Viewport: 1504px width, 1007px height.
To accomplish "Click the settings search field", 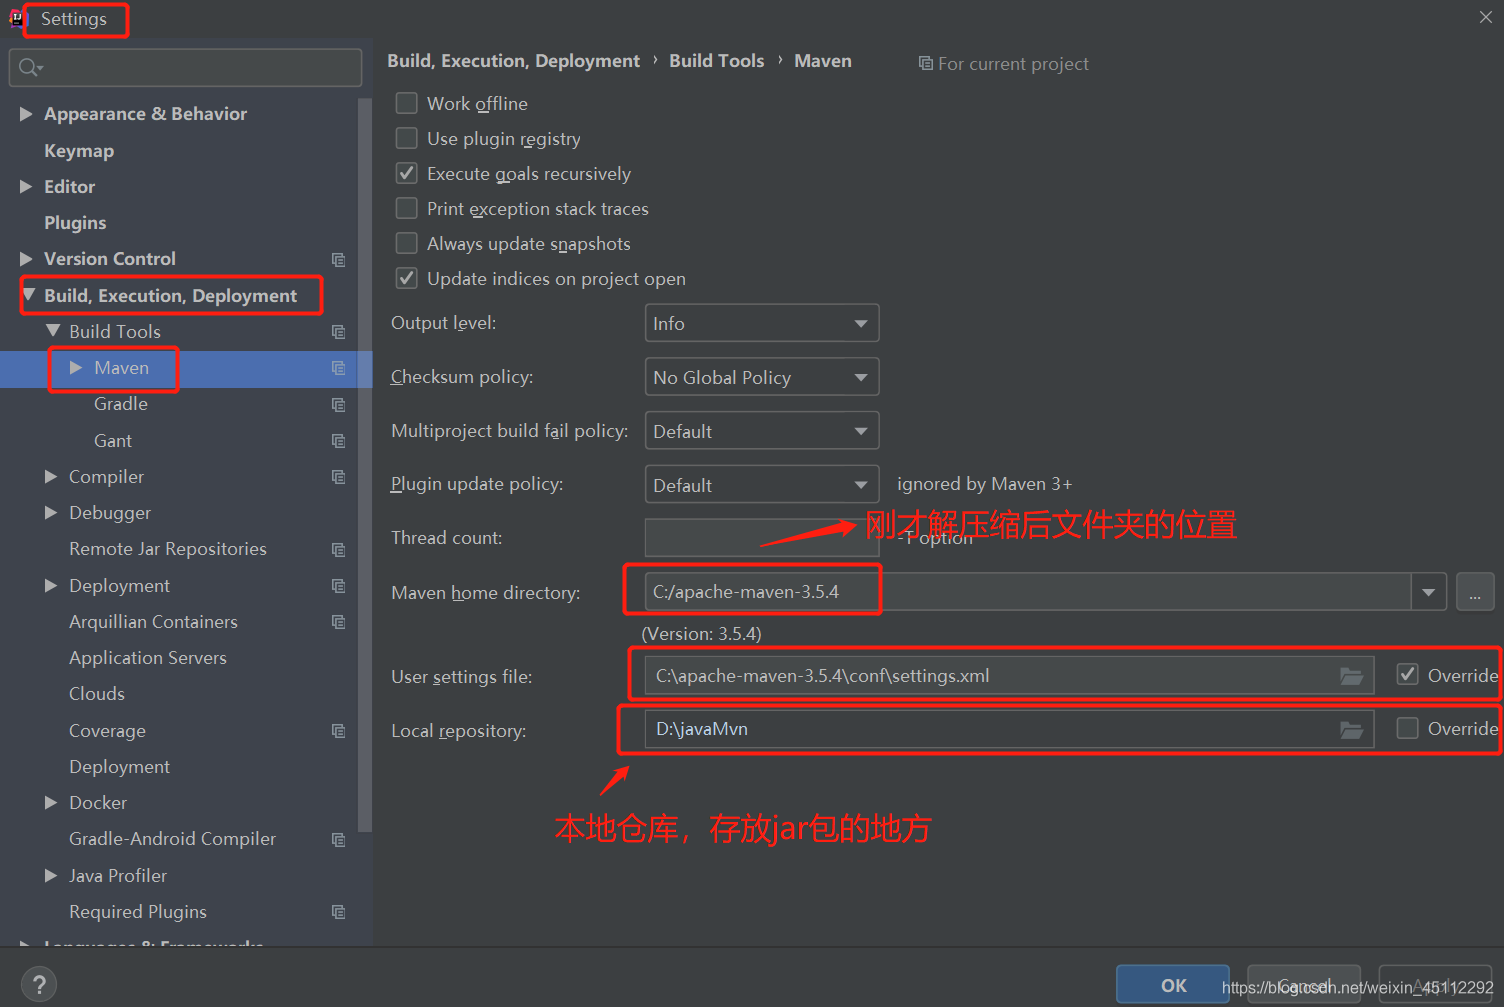I will [185, 67].
